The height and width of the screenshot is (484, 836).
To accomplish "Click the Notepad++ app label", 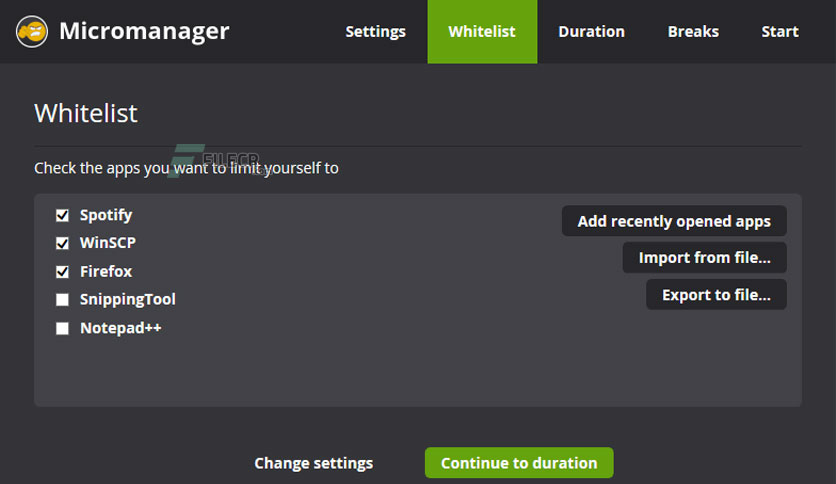I will click(x=120, y=328).
